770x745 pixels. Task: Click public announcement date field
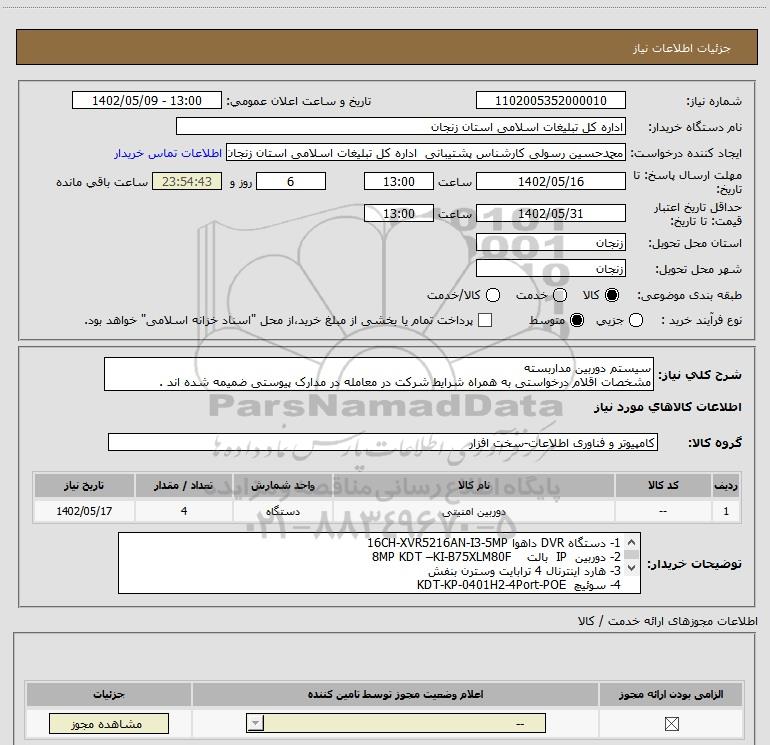click(x=147, y=100)
